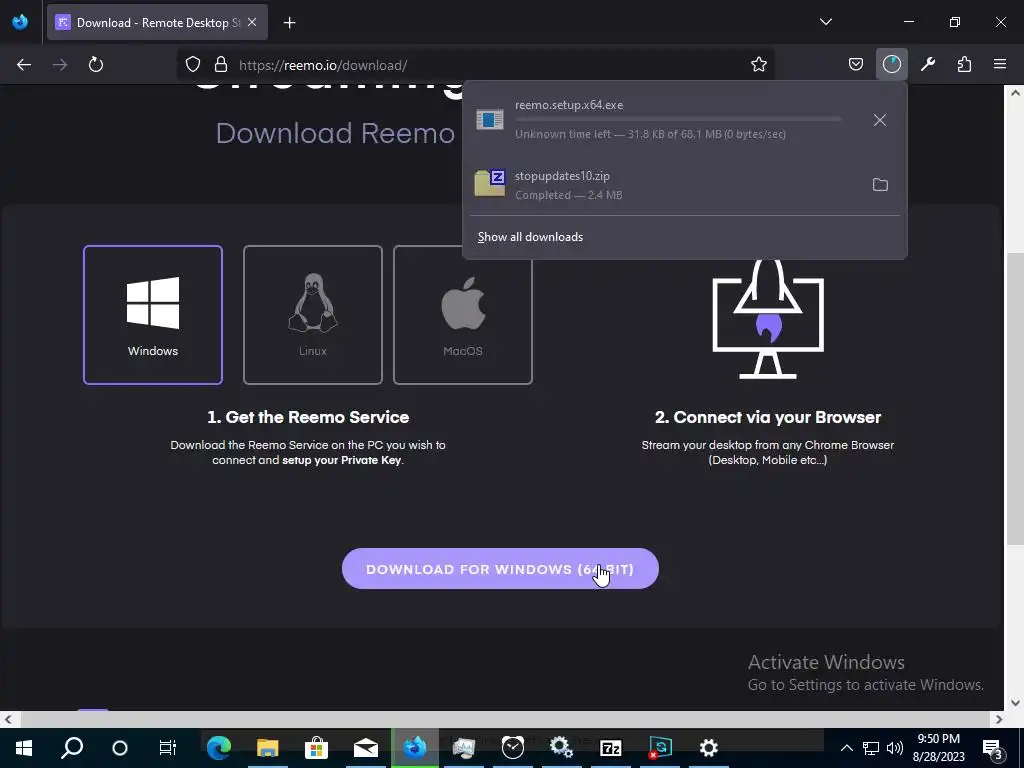Open the volume control in the tray
This screenshot has width=1024, height=768.
coord(895,748)
